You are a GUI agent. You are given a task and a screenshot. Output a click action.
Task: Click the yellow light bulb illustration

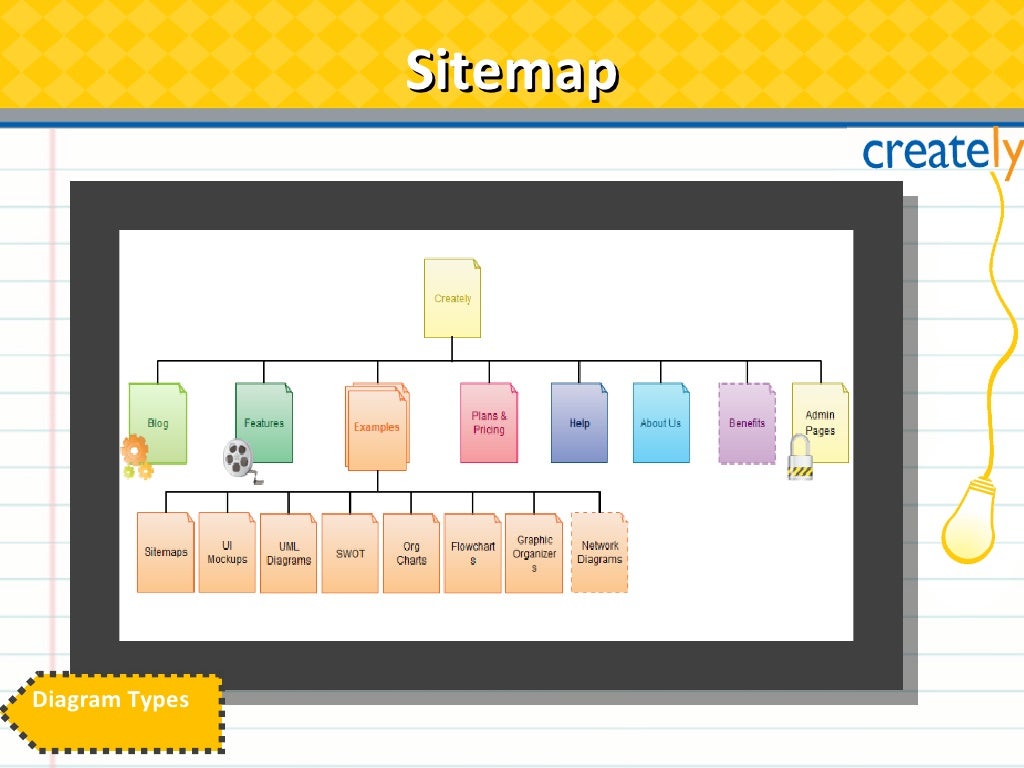coord(970,520)
